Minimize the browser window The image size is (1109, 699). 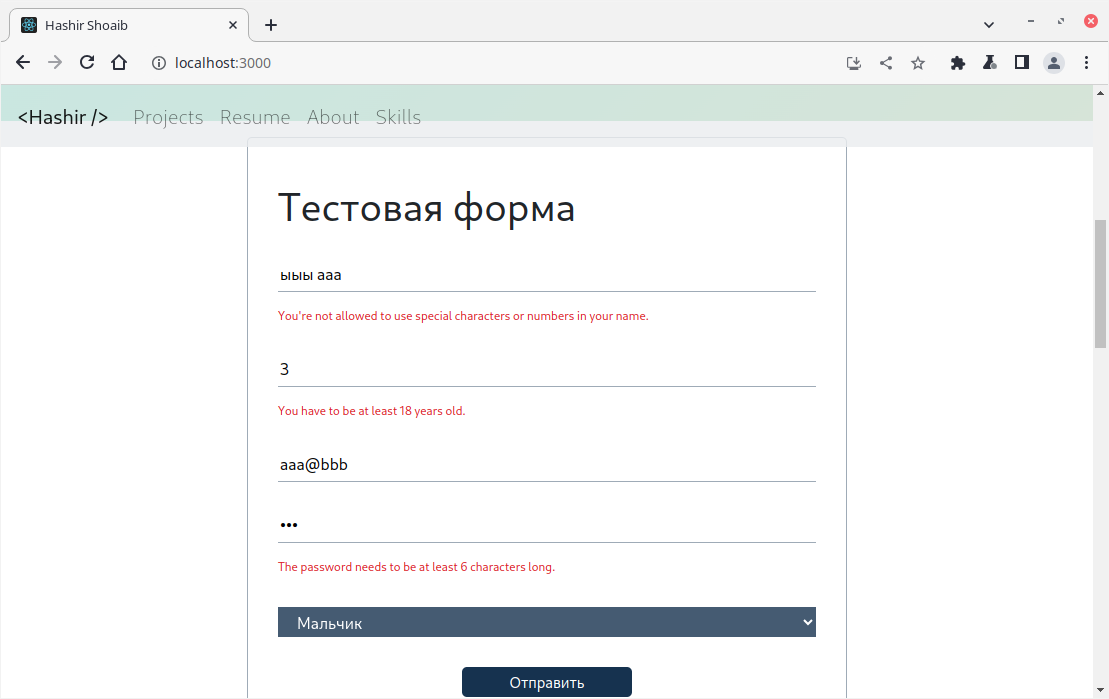[x=1030, y=21]
